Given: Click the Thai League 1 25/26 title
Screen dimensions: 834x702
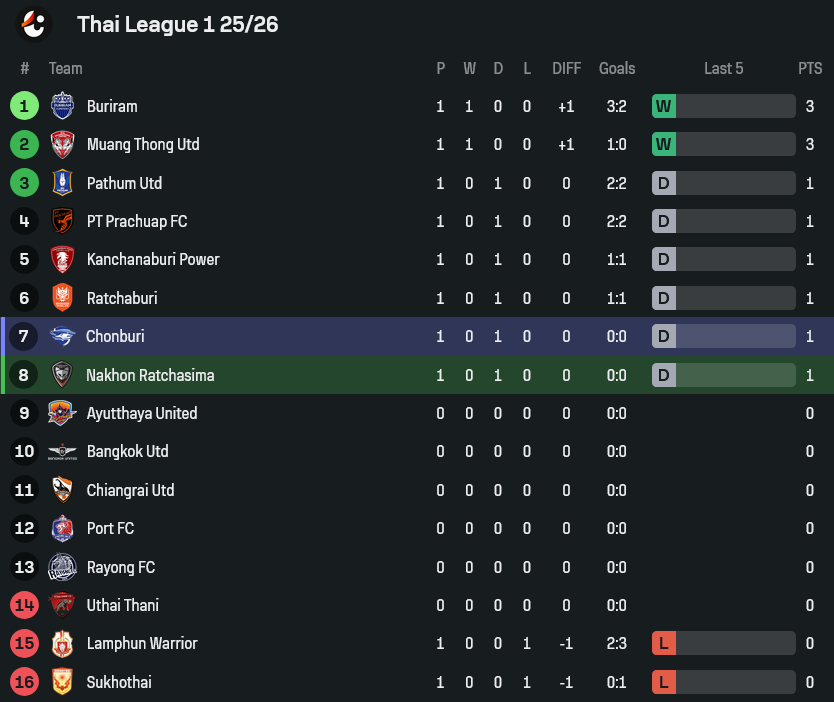Looking at the screenshot, I should pyautogui.click(x=178, y=24).
